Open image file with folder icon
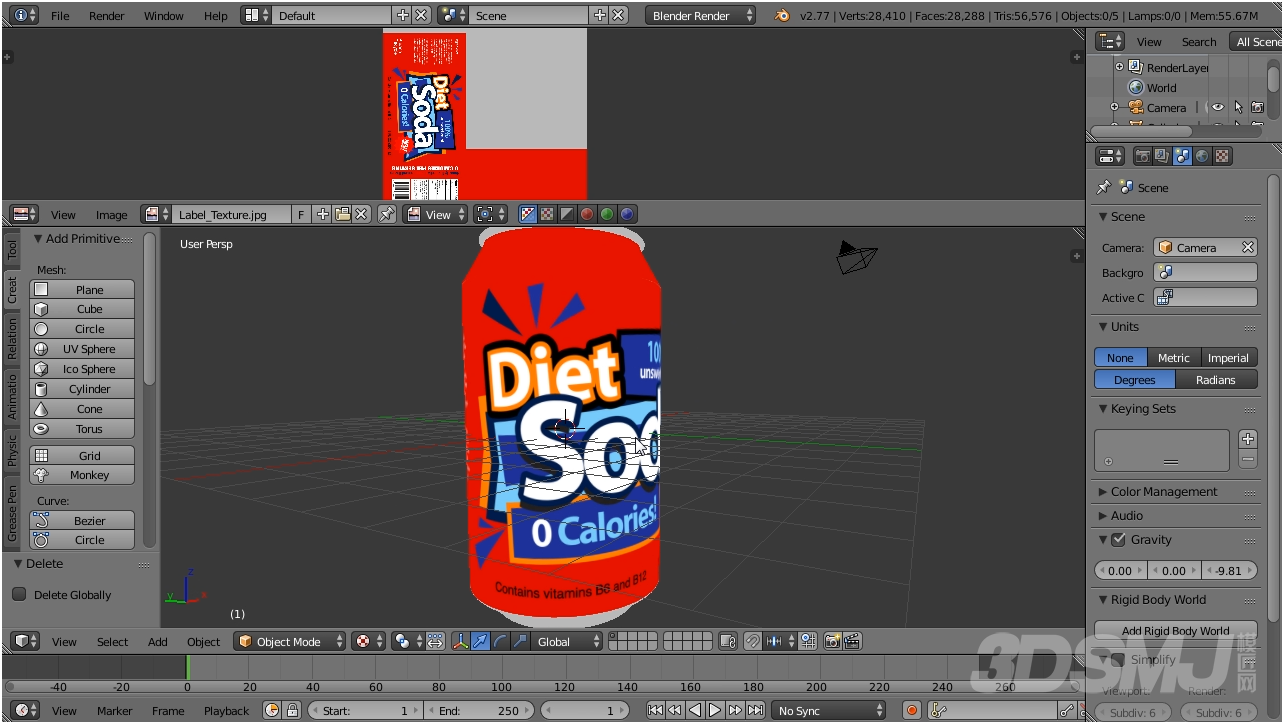The height and width of the screenshot is (724, 1284). (342, 214)
